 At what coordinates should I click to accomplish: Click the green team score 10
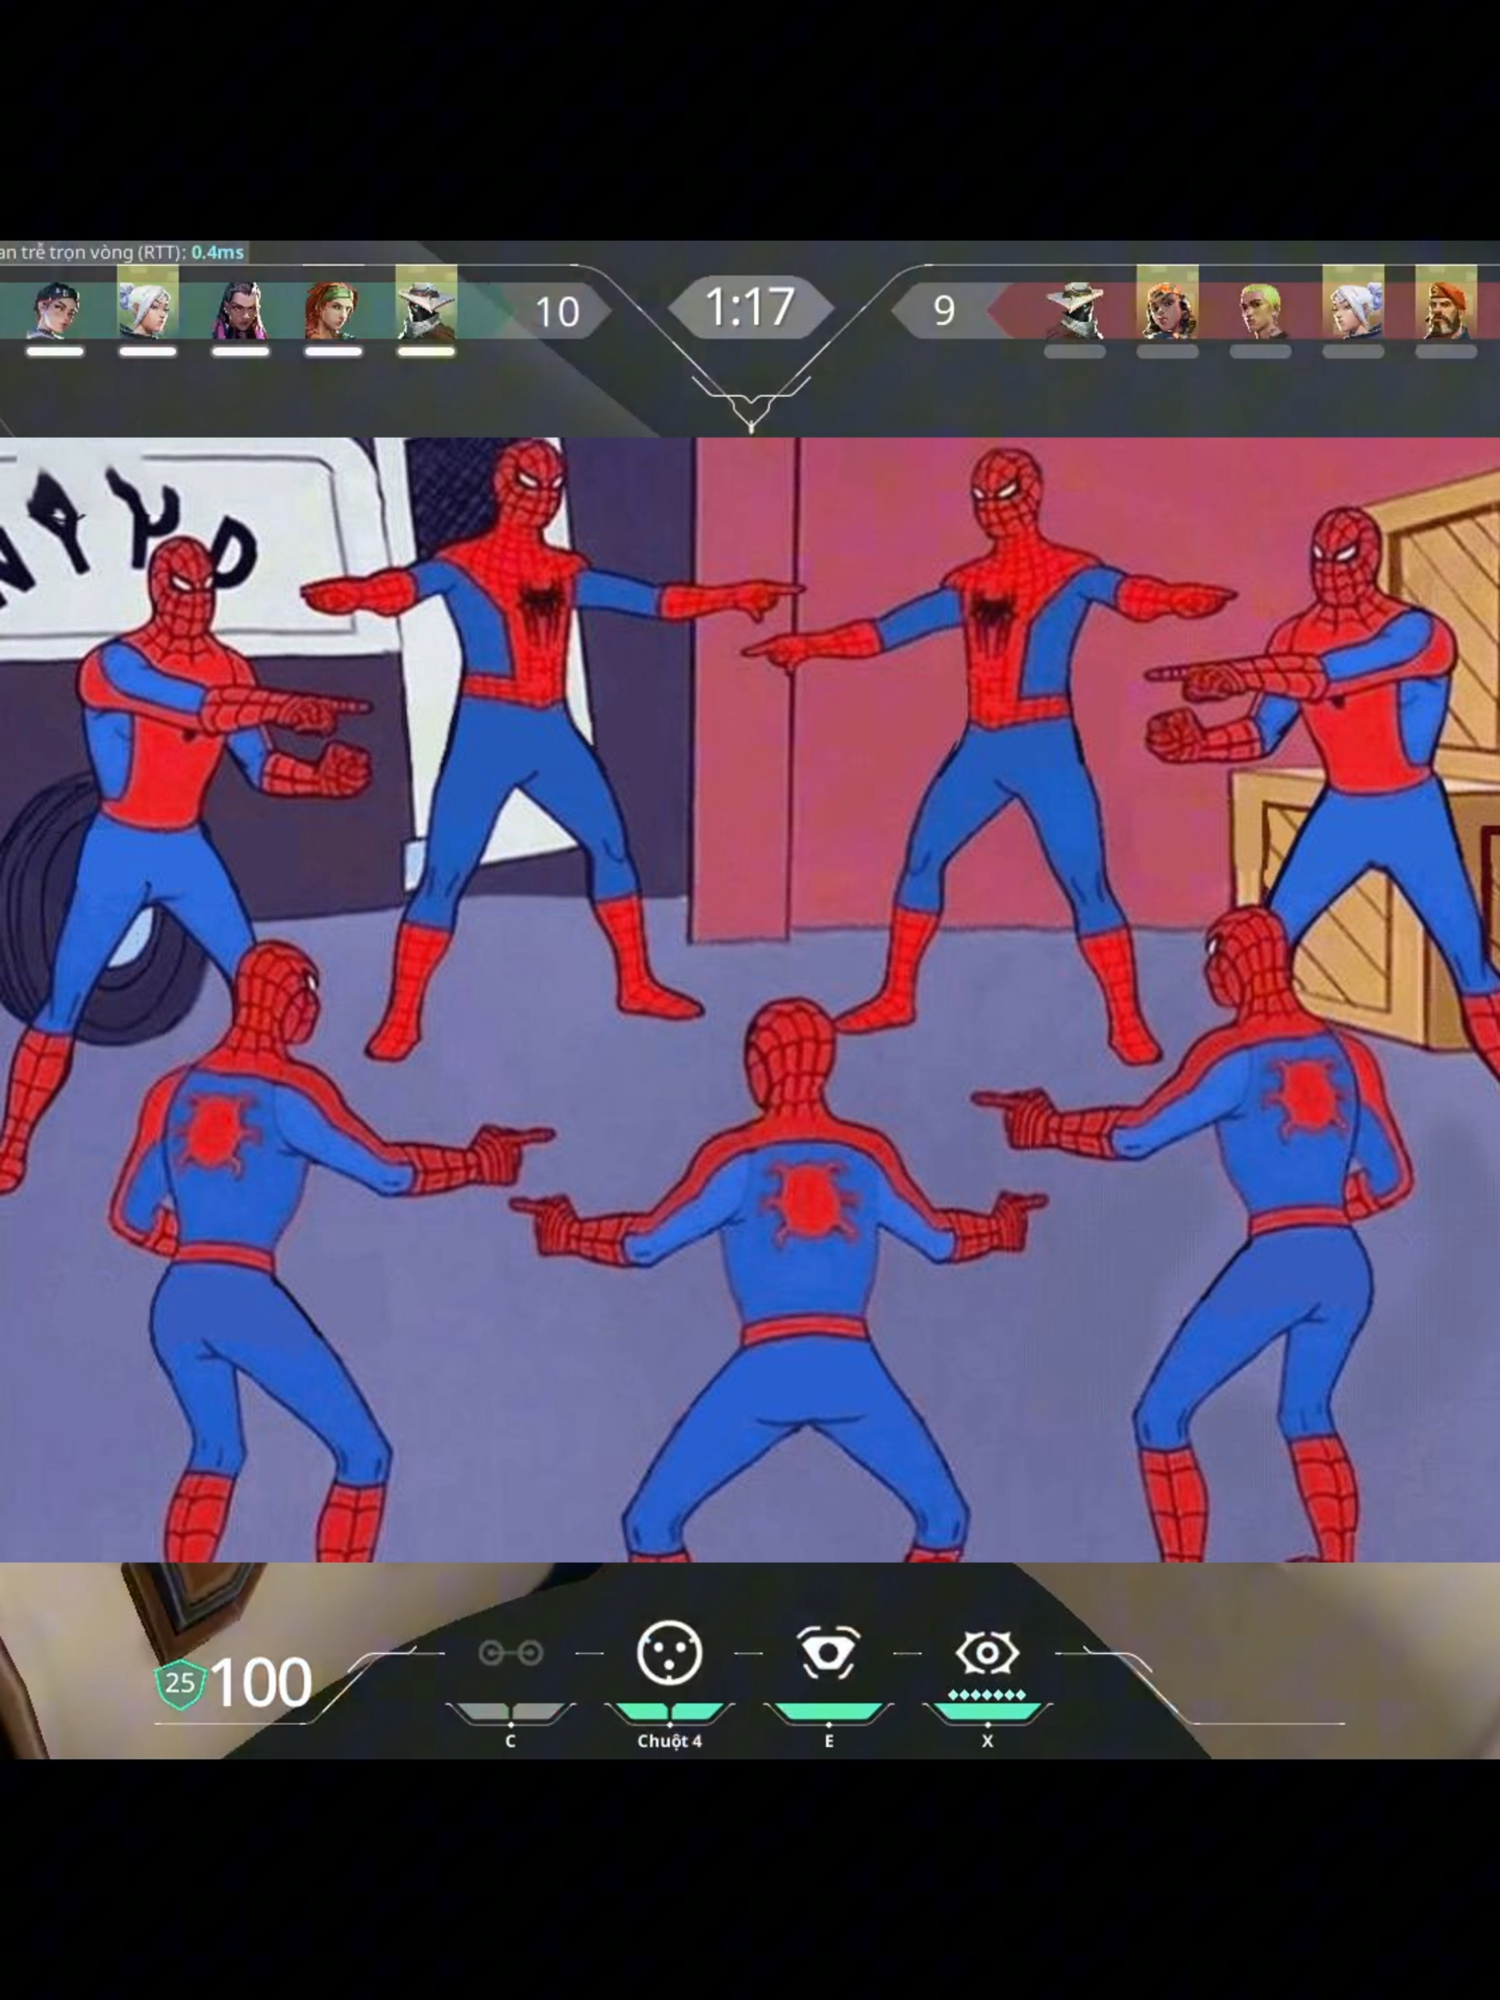tap(557, 312)
